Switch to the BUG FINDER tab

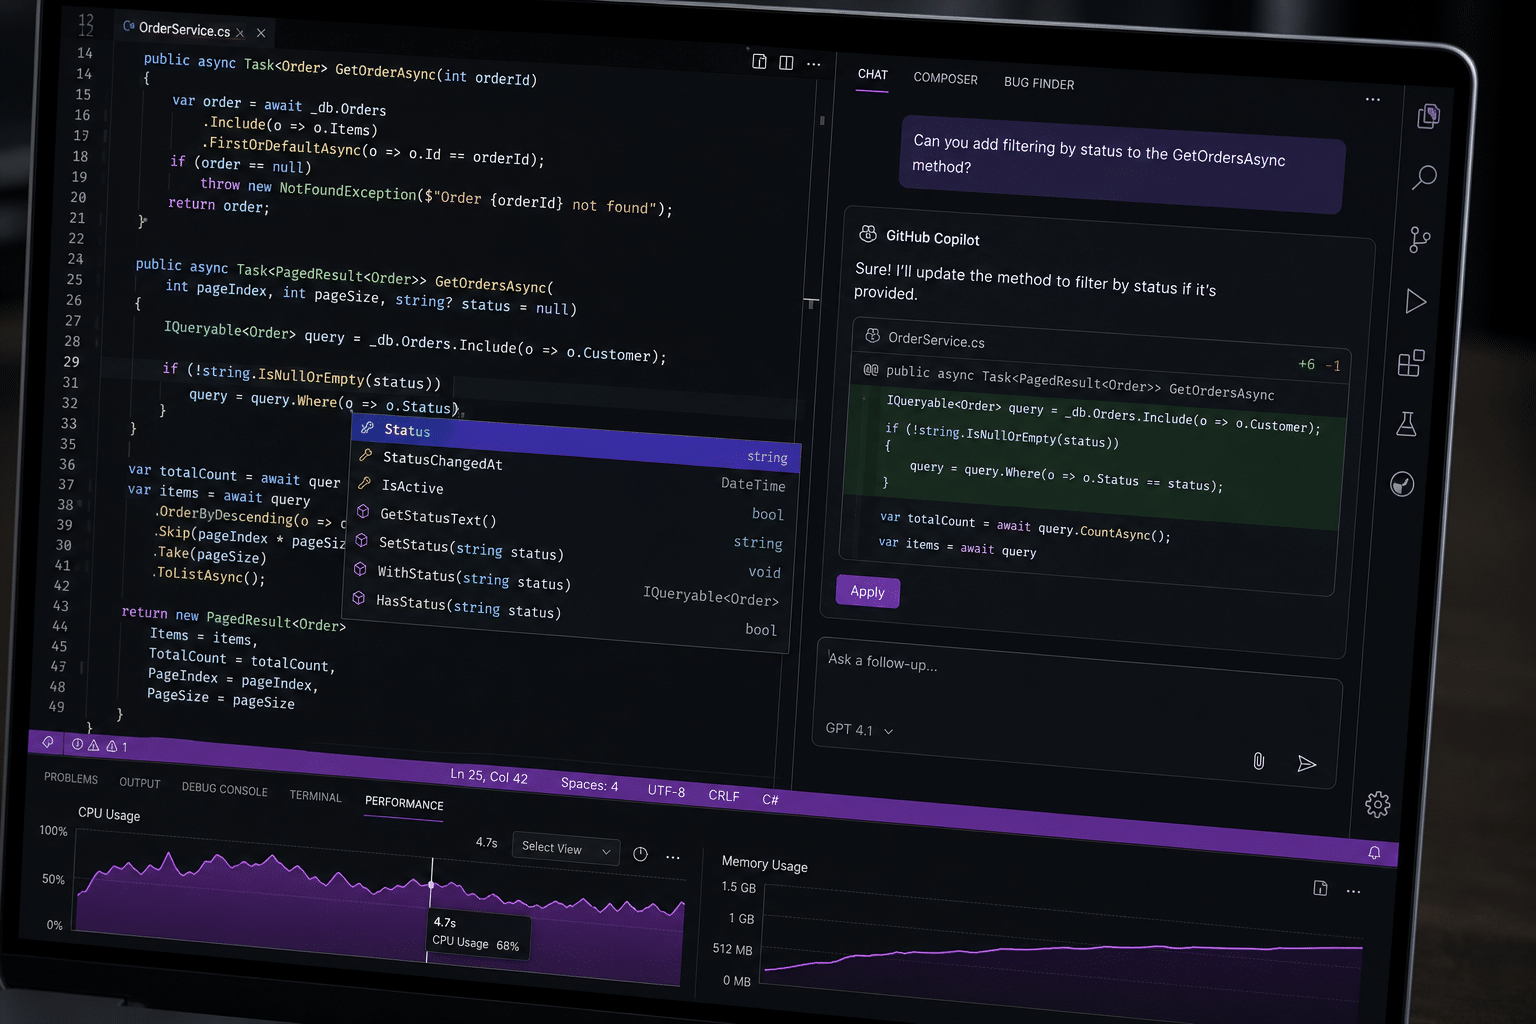tap(1039, 83)
